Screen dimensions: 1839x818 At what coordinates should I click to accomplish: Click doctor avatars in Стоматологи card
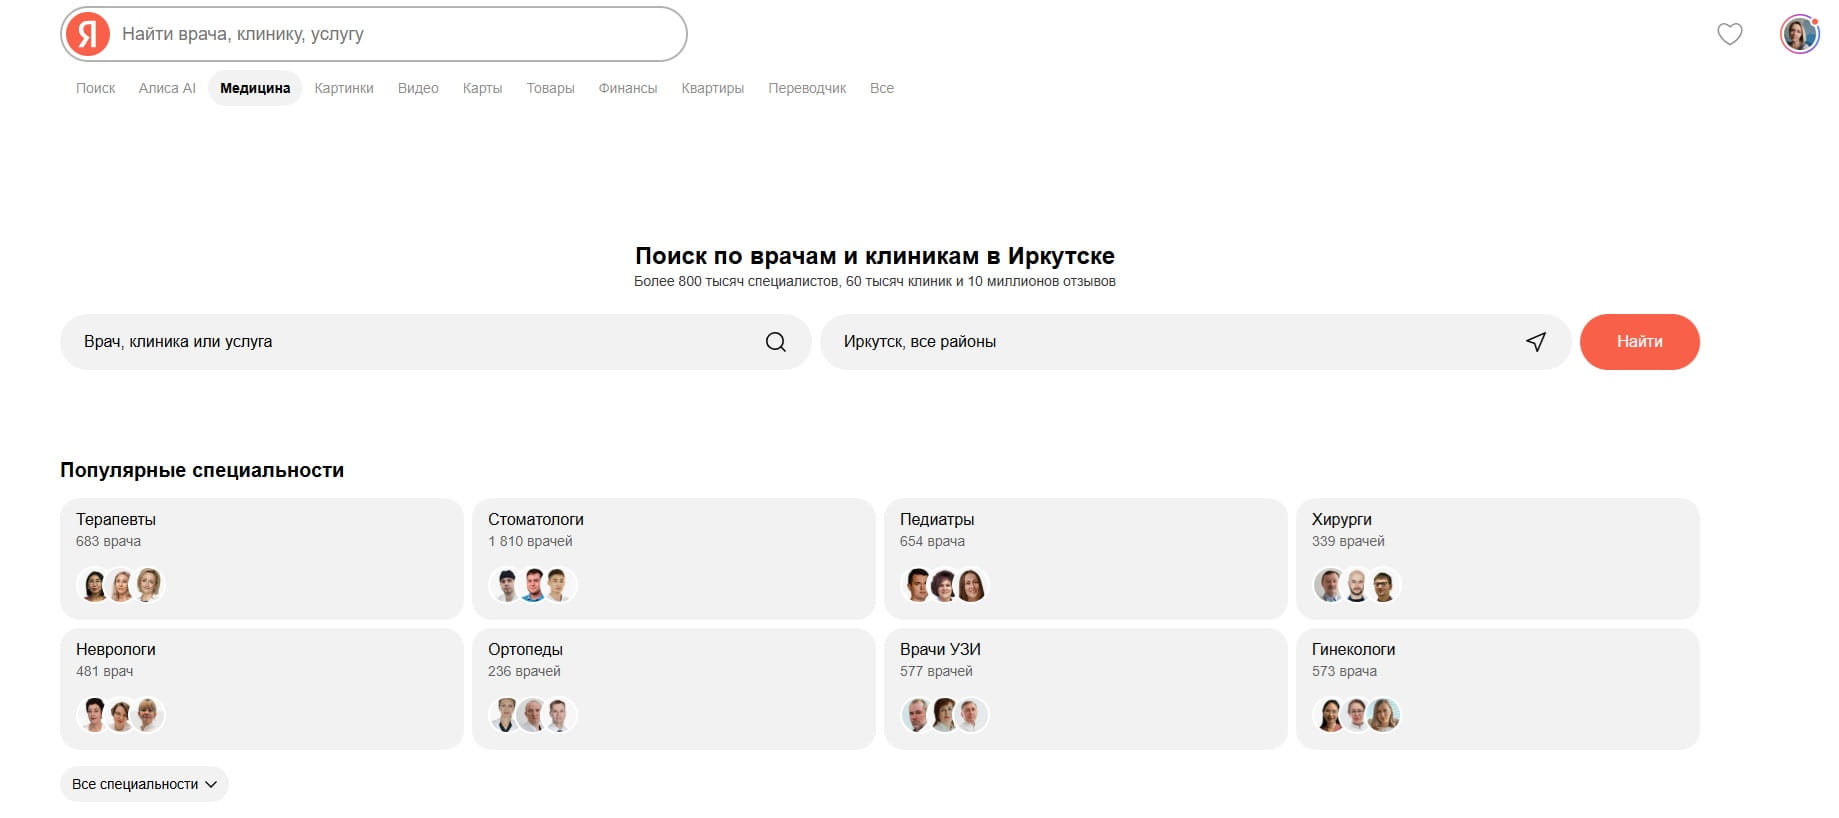tap(532, 584)
